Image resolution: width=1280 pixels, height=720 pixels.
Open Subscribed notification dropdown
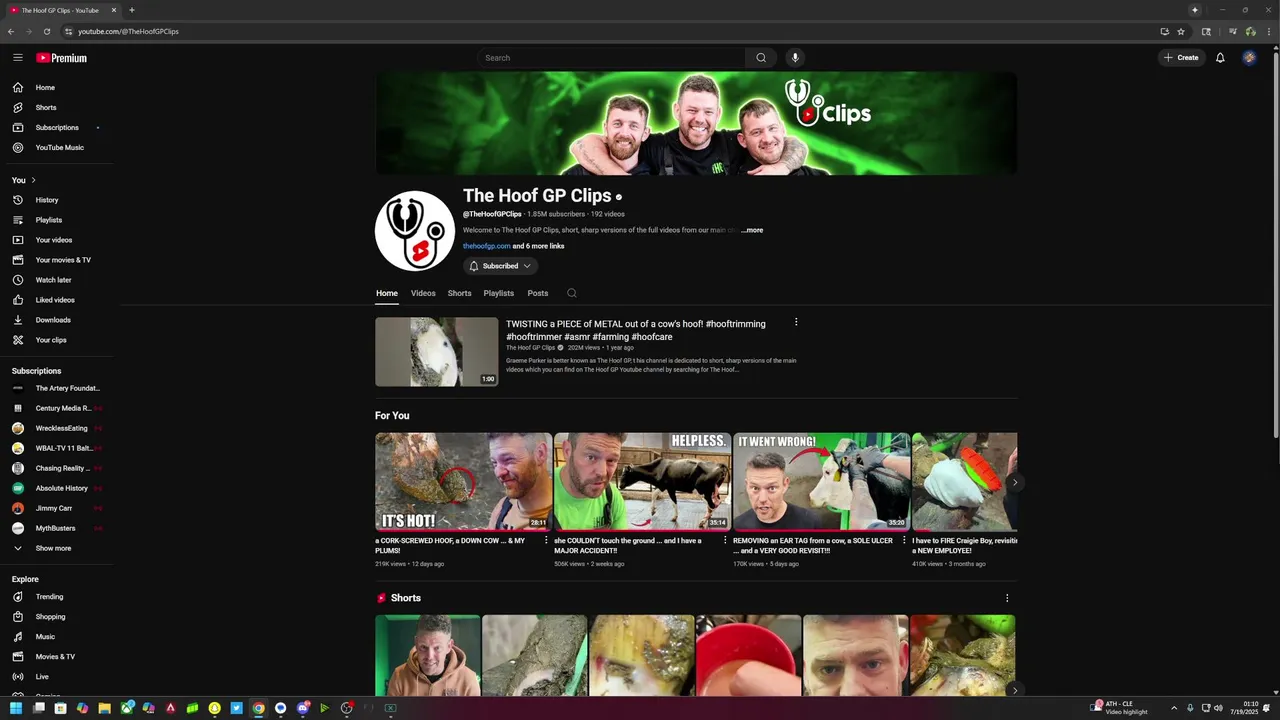pos(500,266)
